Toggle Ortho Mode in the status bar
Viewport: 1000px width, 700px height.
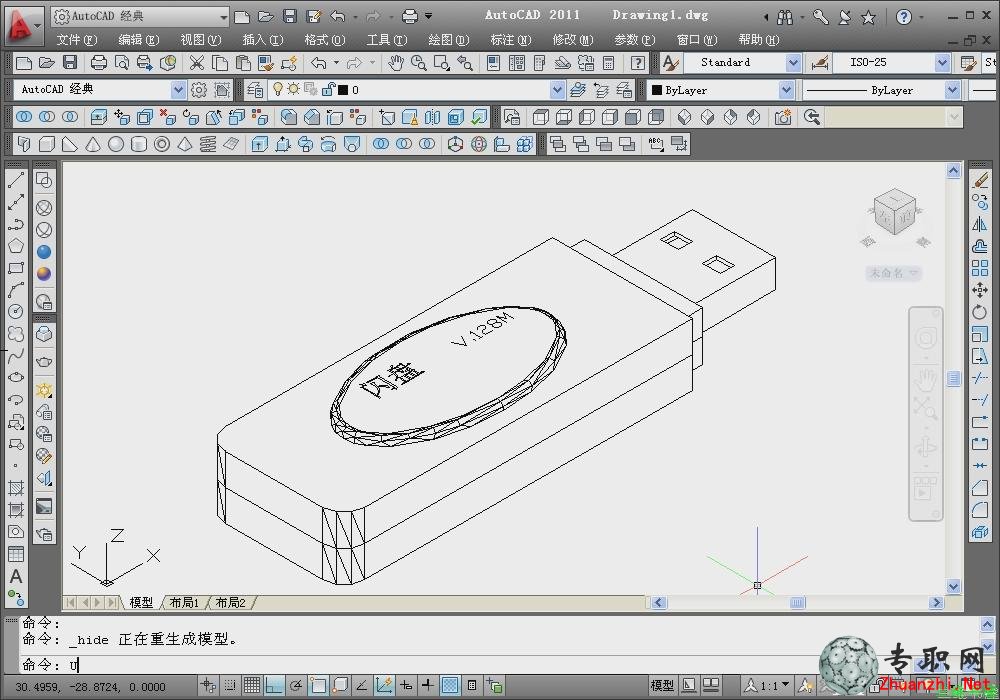(x=274, y=685)
